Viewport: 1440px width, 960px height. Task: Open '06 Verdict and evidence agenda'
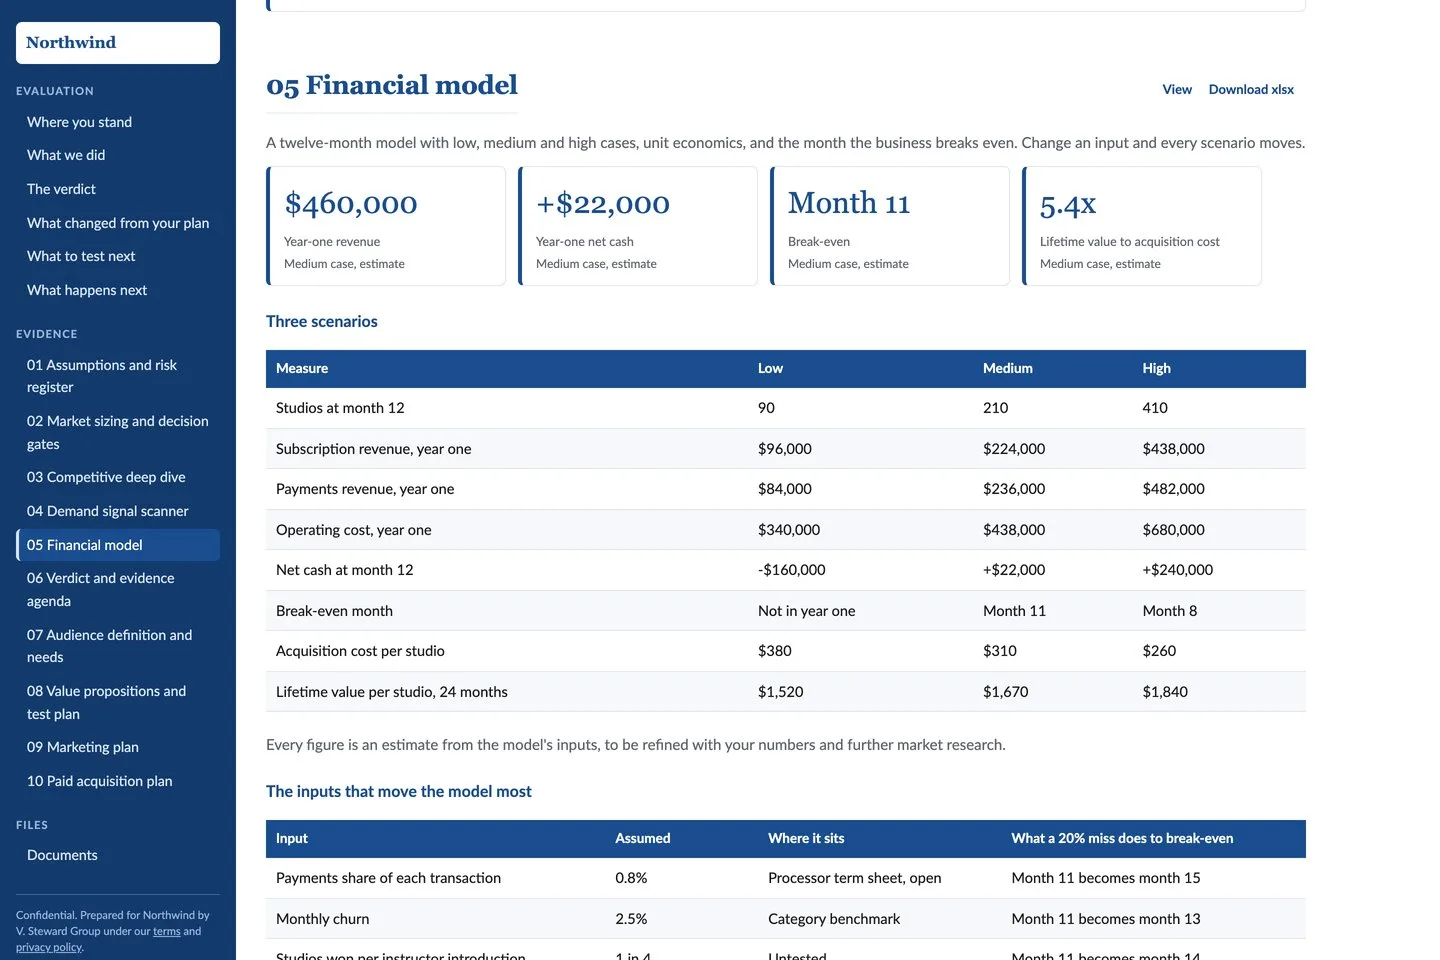tap(118, 589)
